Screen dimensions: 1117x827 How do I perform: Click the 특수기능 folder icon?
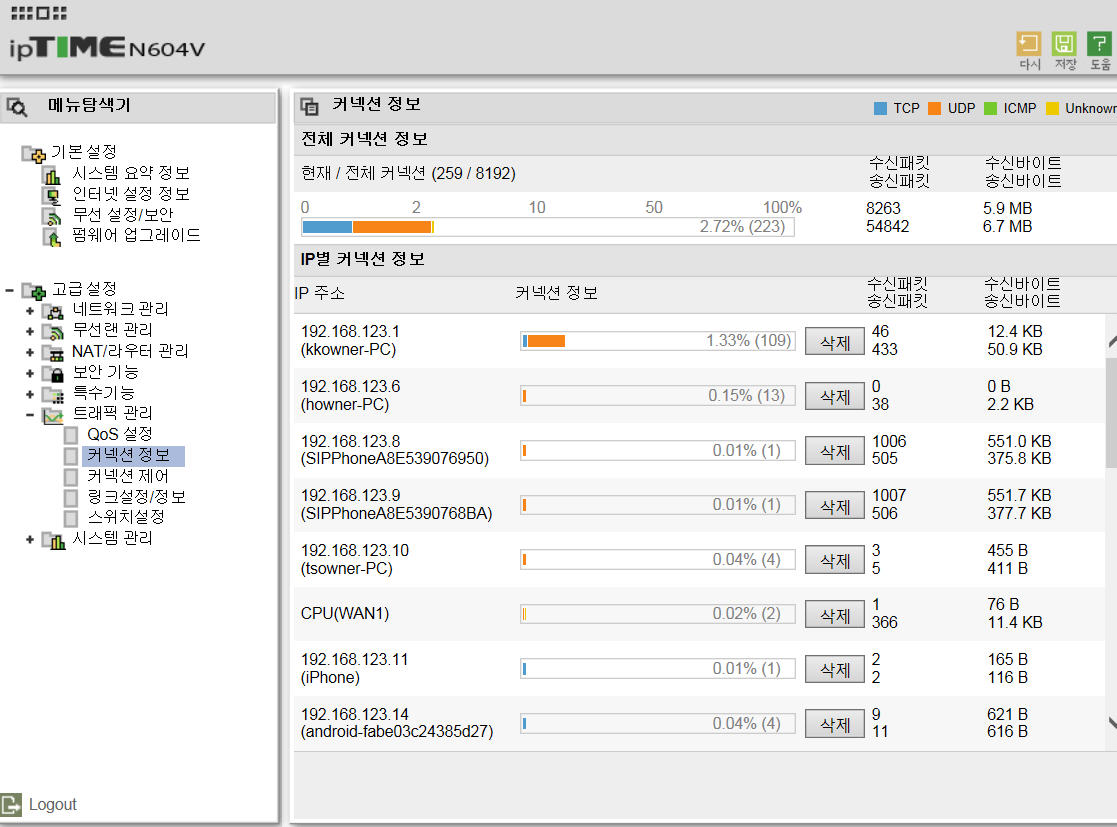[53, 394]
